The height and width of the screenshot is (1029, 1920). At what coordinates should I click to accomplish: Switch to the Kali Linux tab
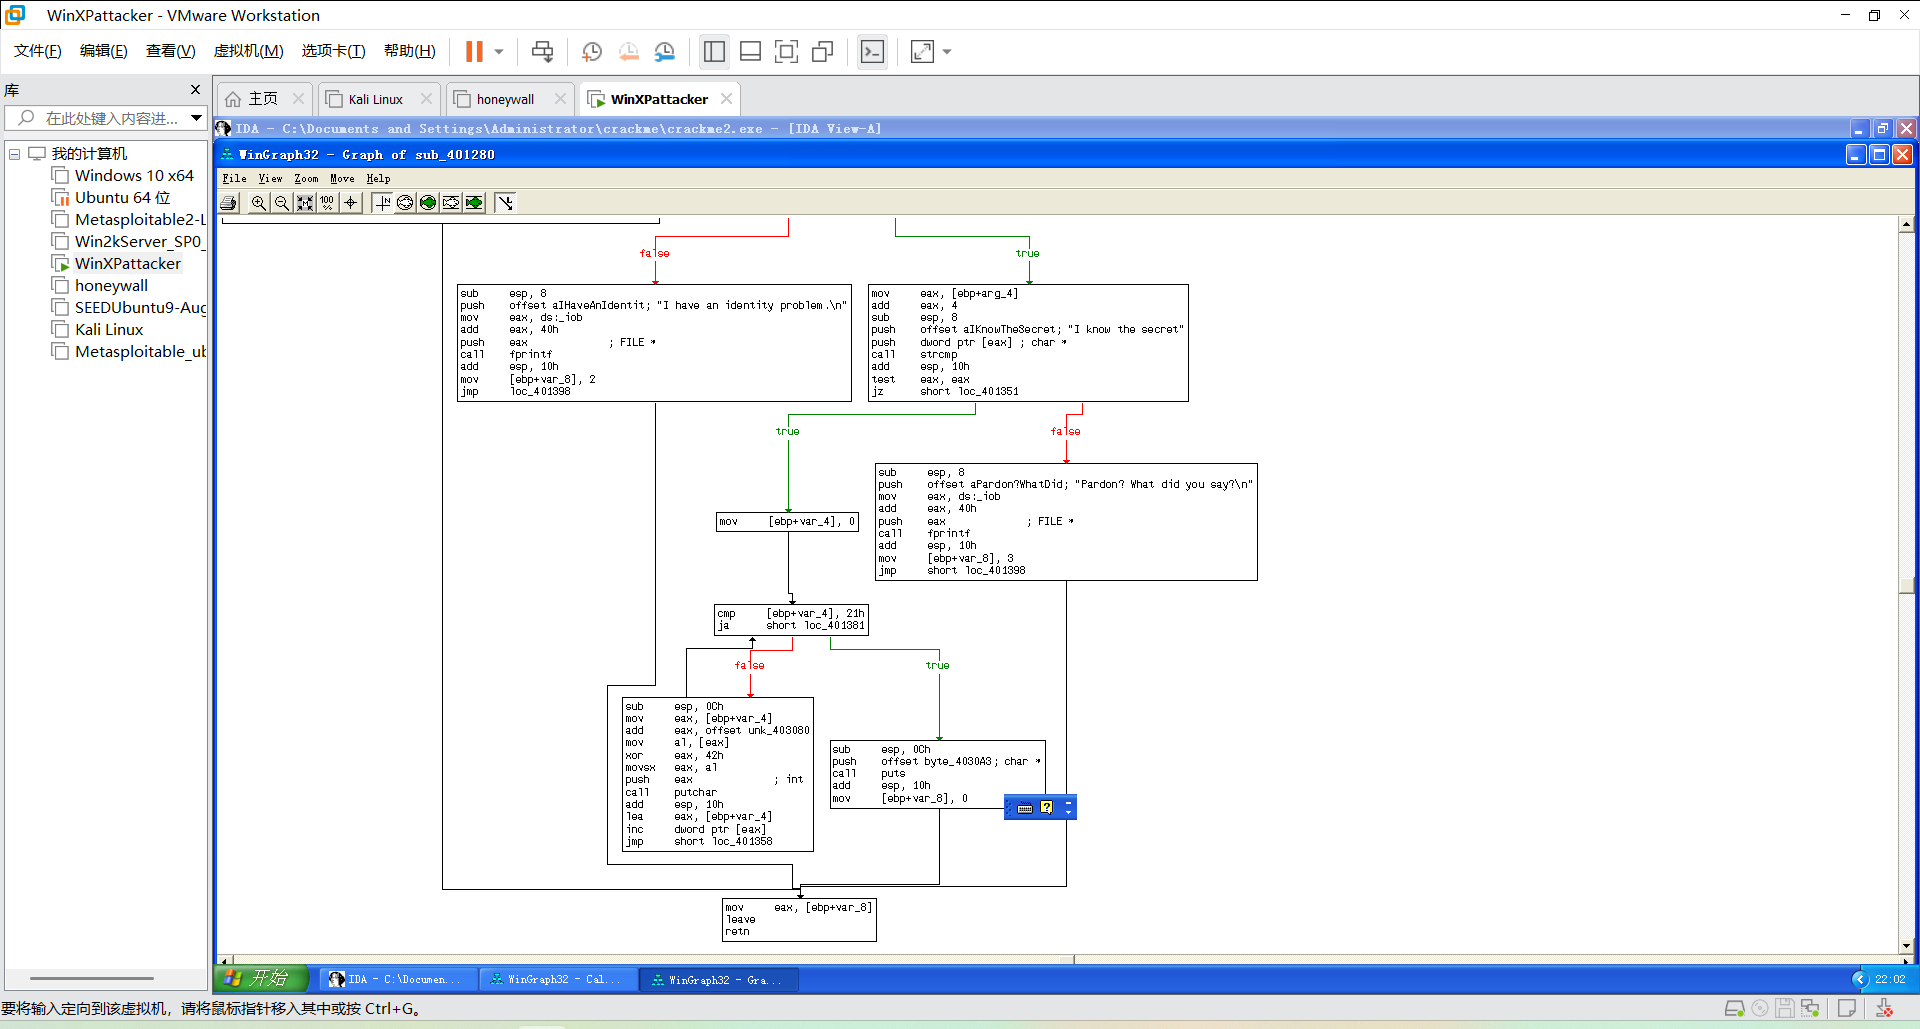[x=376, y=99]
